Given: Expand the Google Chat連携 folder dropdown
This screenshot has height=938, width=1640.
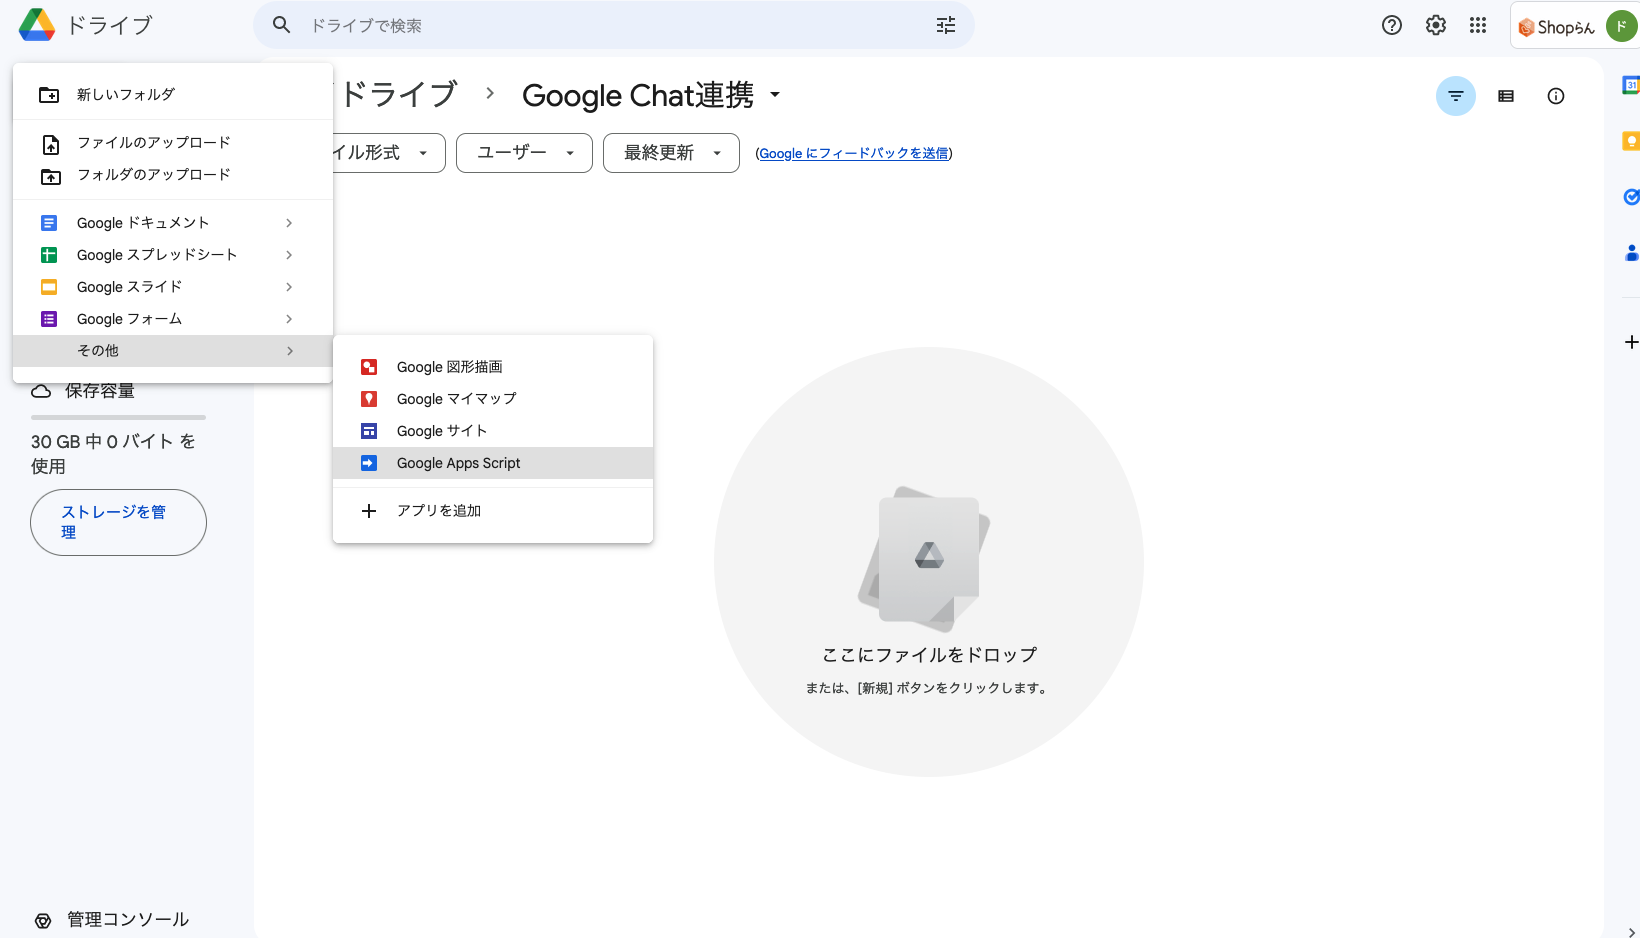Looking at the screenshot, I should click(775, 95).
